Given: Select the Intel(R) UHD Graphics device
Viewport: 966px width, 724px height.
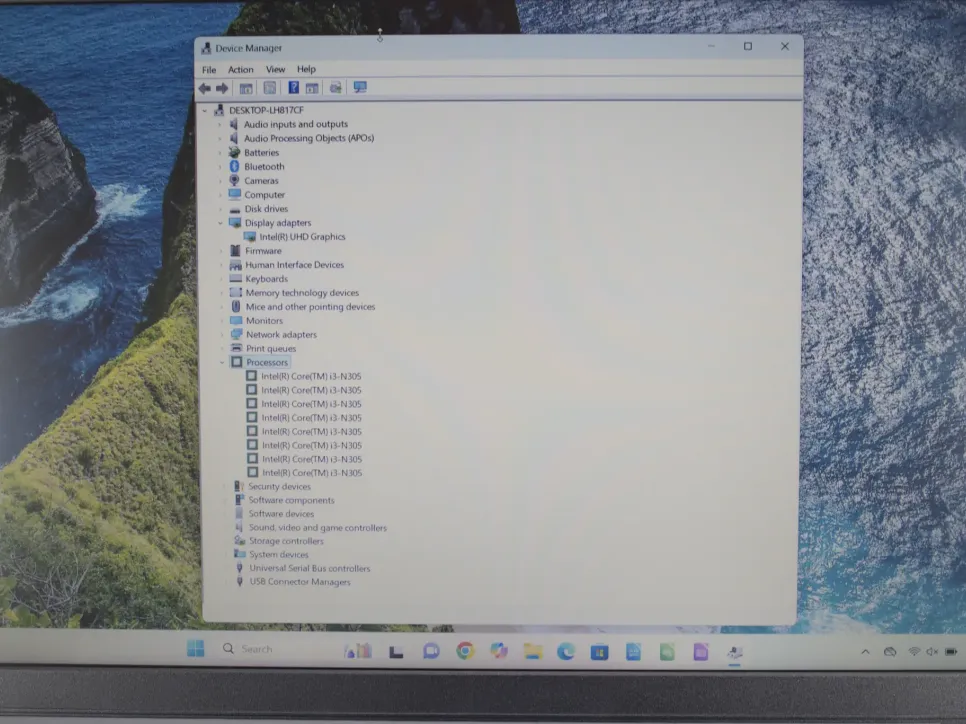Looking at the screenshot, I should [302, 237].
